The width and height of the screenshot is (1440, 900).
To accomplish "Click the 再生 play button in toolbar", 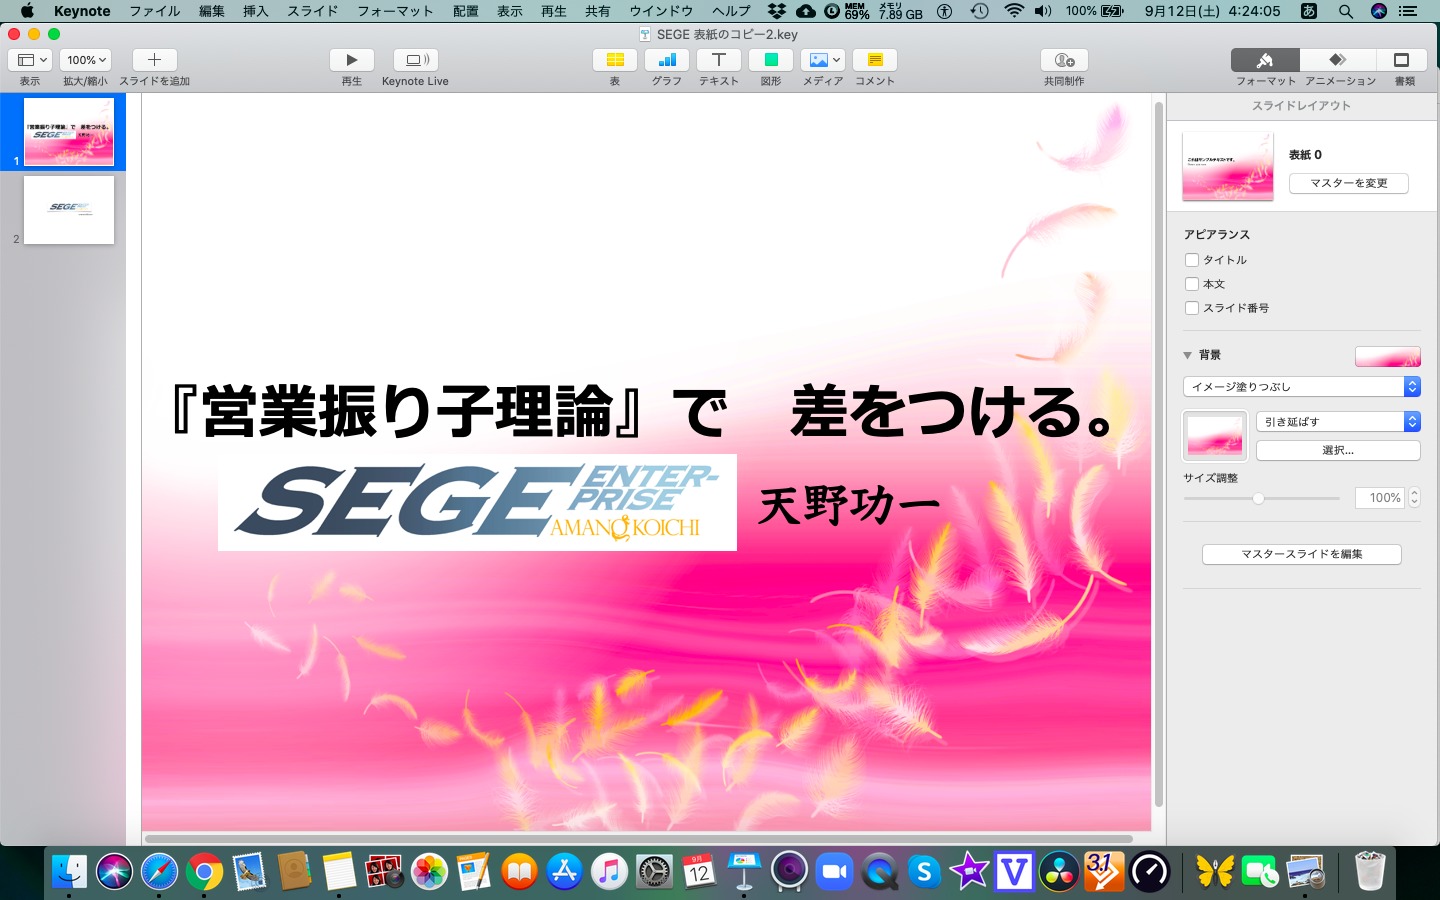I will pyautogui.click(x=352, y=60).
